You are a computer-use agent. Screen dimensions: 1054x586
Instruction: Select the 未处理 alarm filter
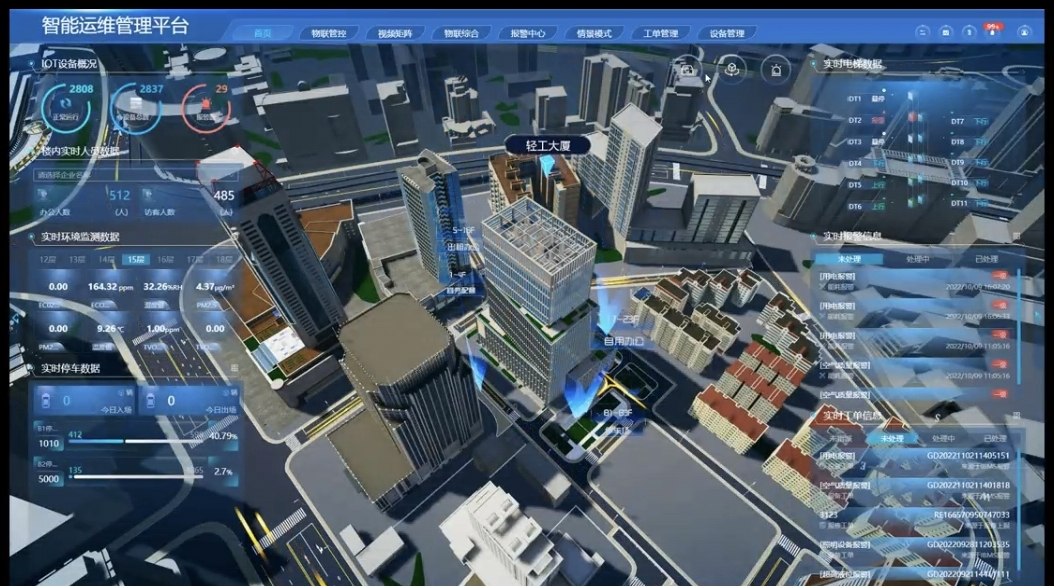[x=848, y=259]
